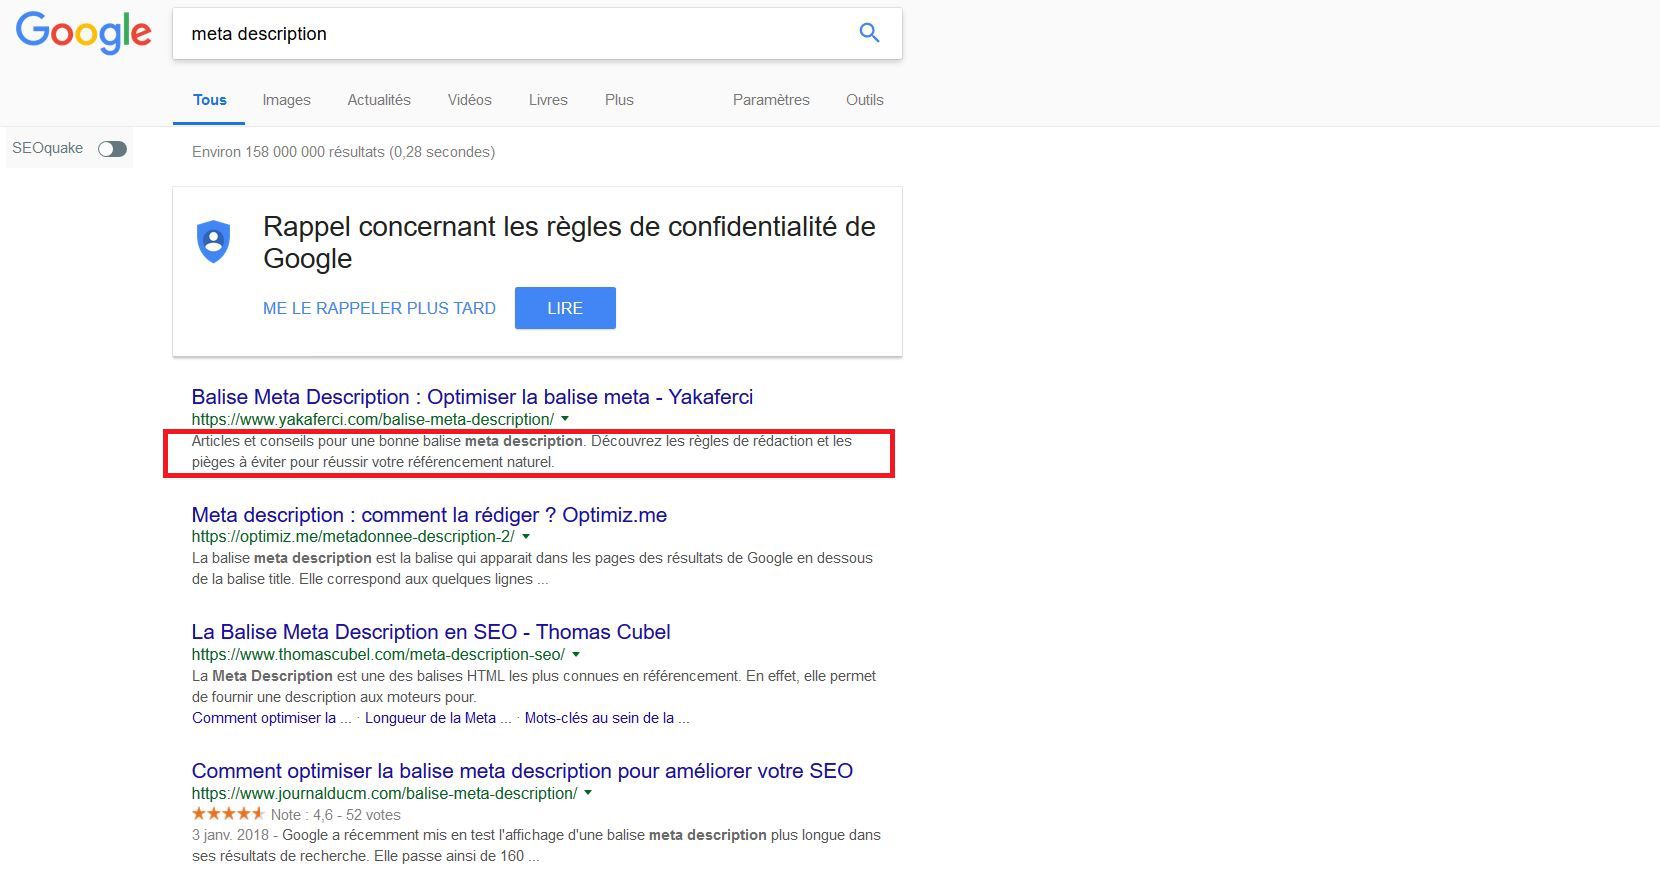Click the privacy reminder heading text

(569, 242)
